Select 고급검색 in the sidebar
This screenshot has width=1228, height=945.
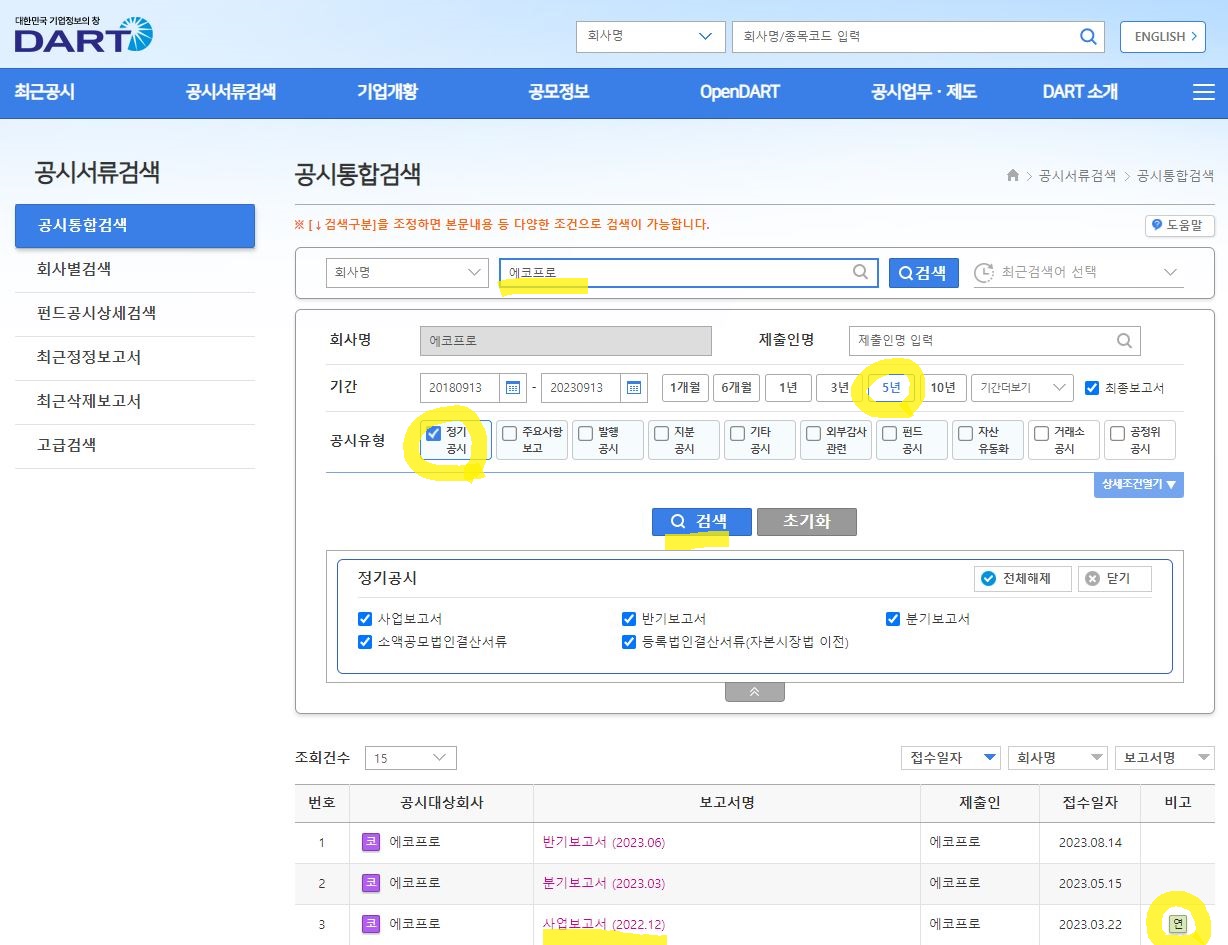pyautogui.click(x=135, y=445)
